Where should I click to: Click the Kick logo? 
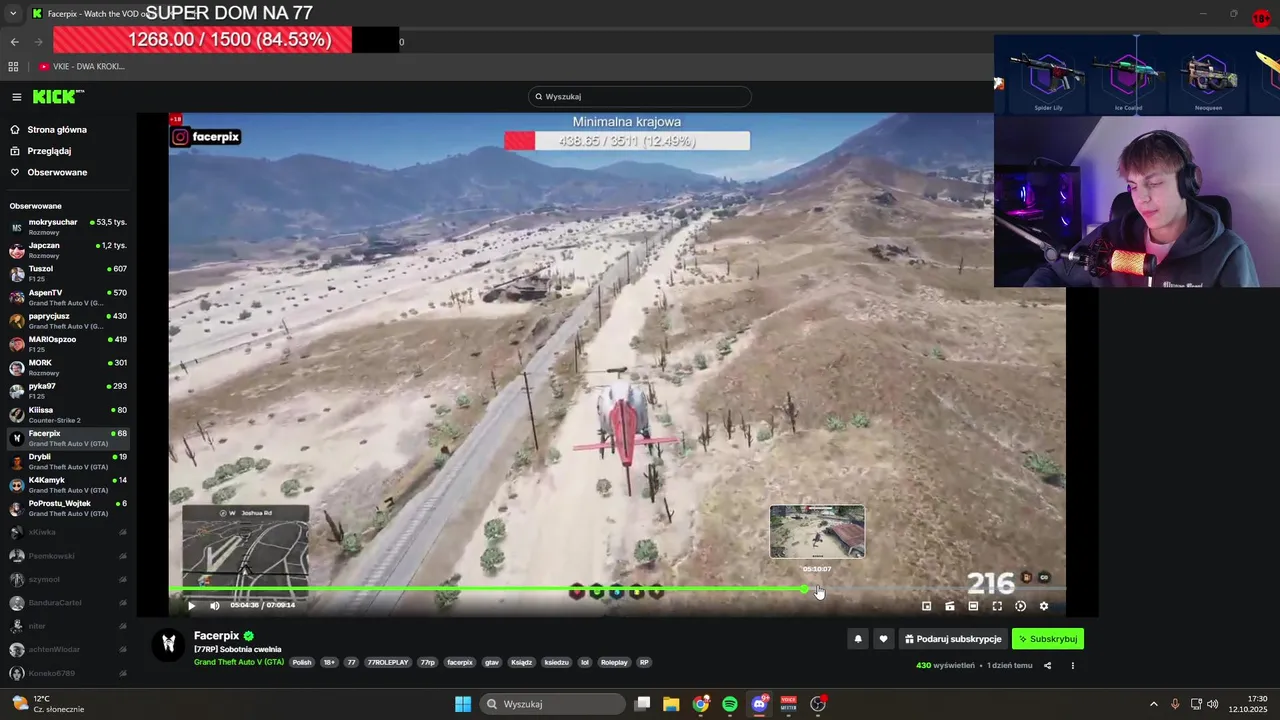pos(57,96)
